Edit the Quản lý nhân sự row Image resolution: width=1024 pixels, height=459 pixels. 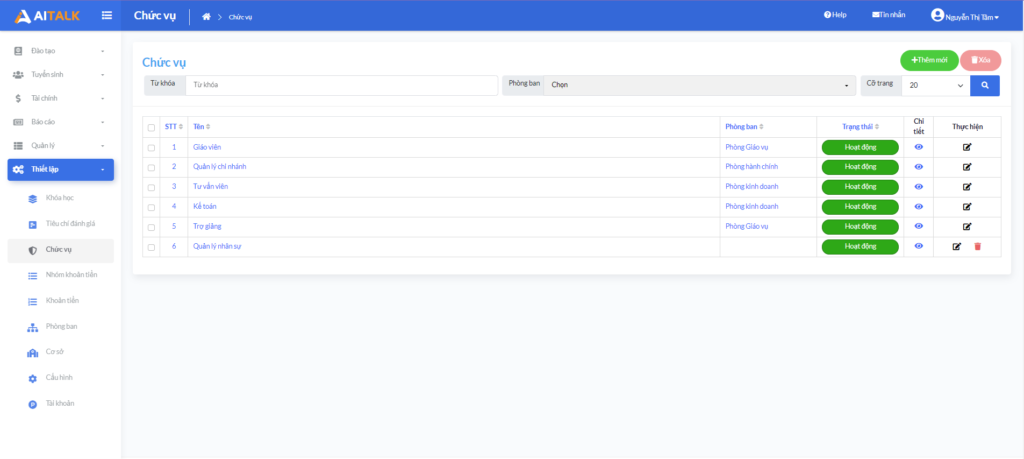[957, 246]
